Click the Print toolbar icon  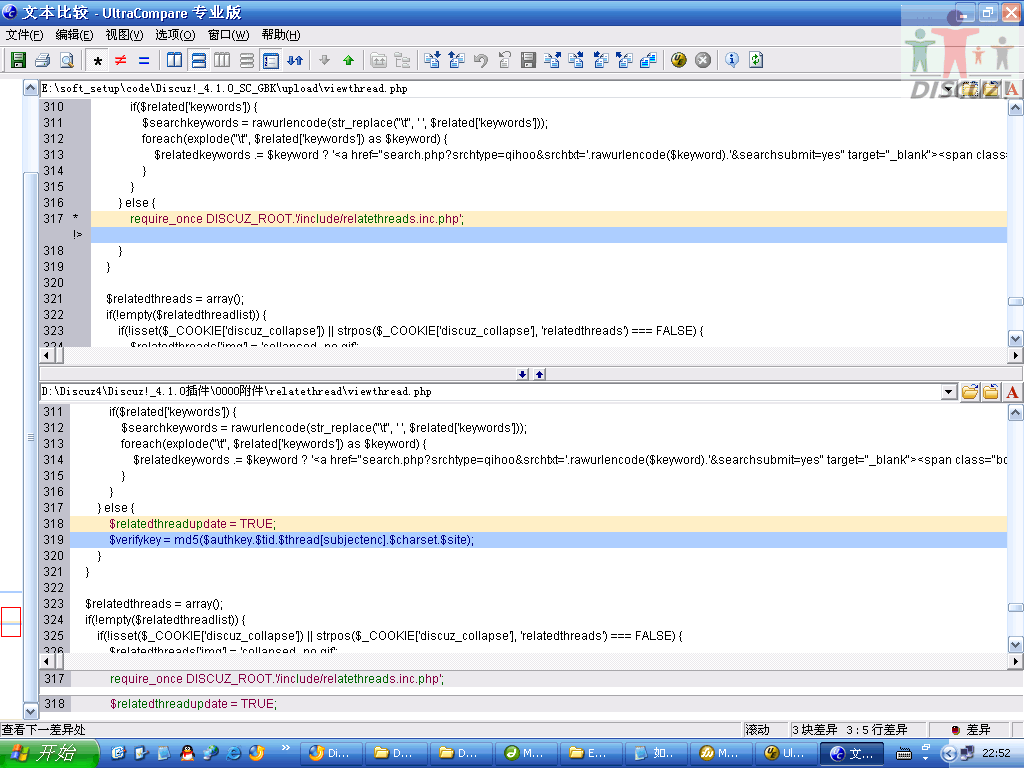(x=42, y=61)
